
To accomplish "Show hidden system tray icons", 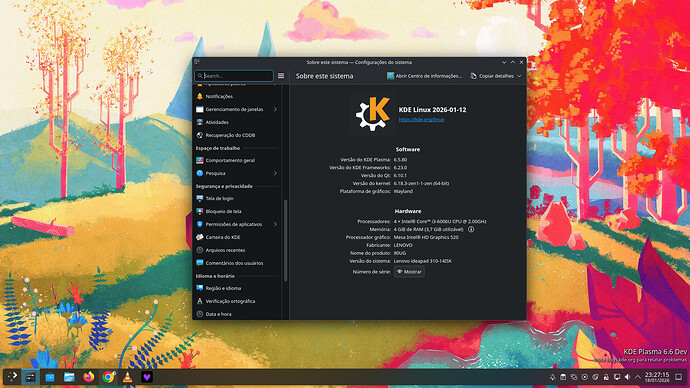I will coord(638,377).
